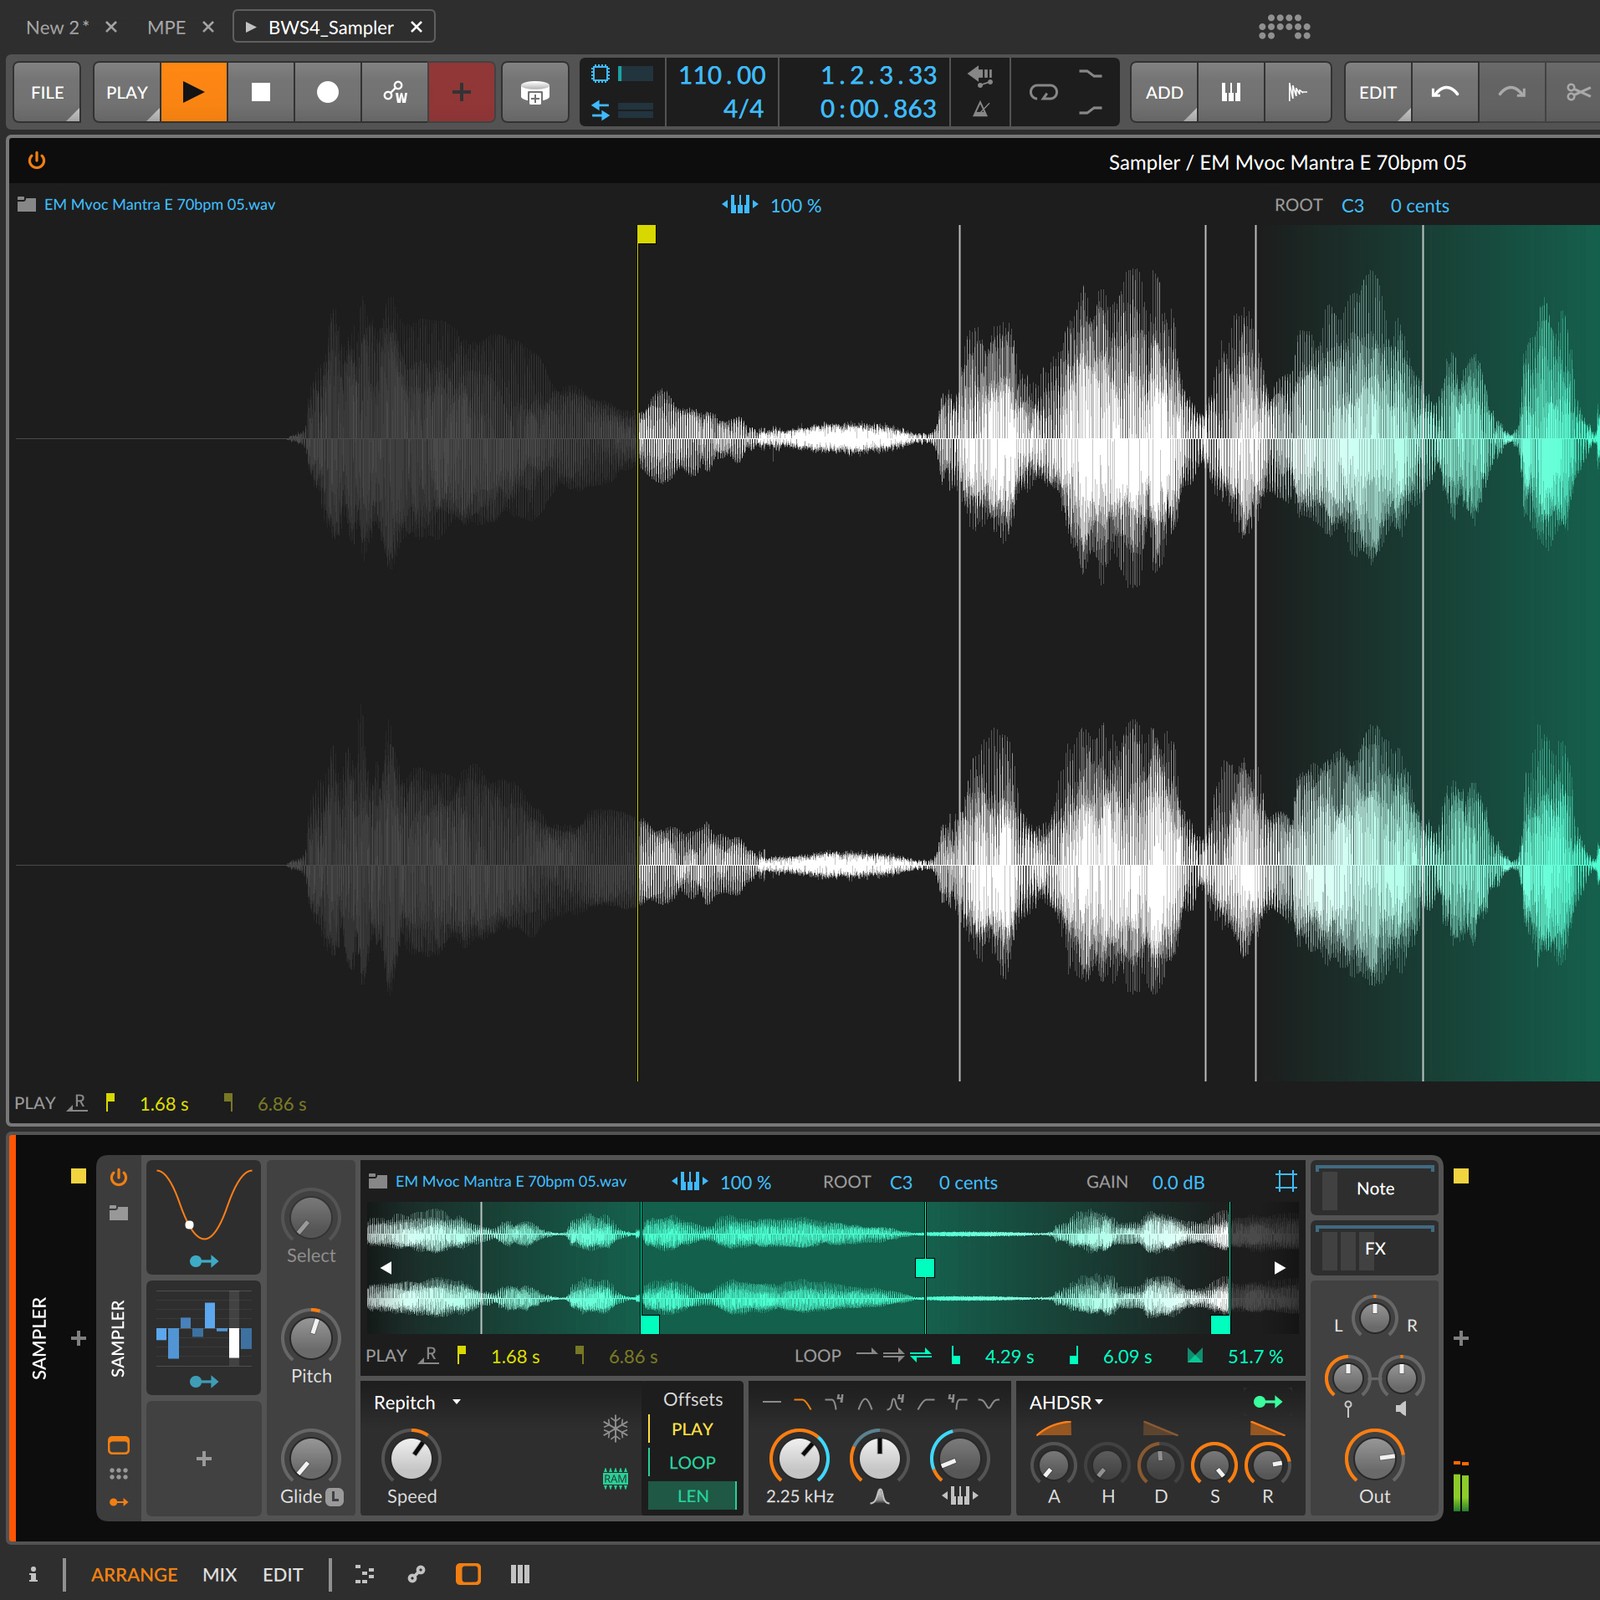
Task: Click the EDIT button in the toolbar
Action: 1377,92
